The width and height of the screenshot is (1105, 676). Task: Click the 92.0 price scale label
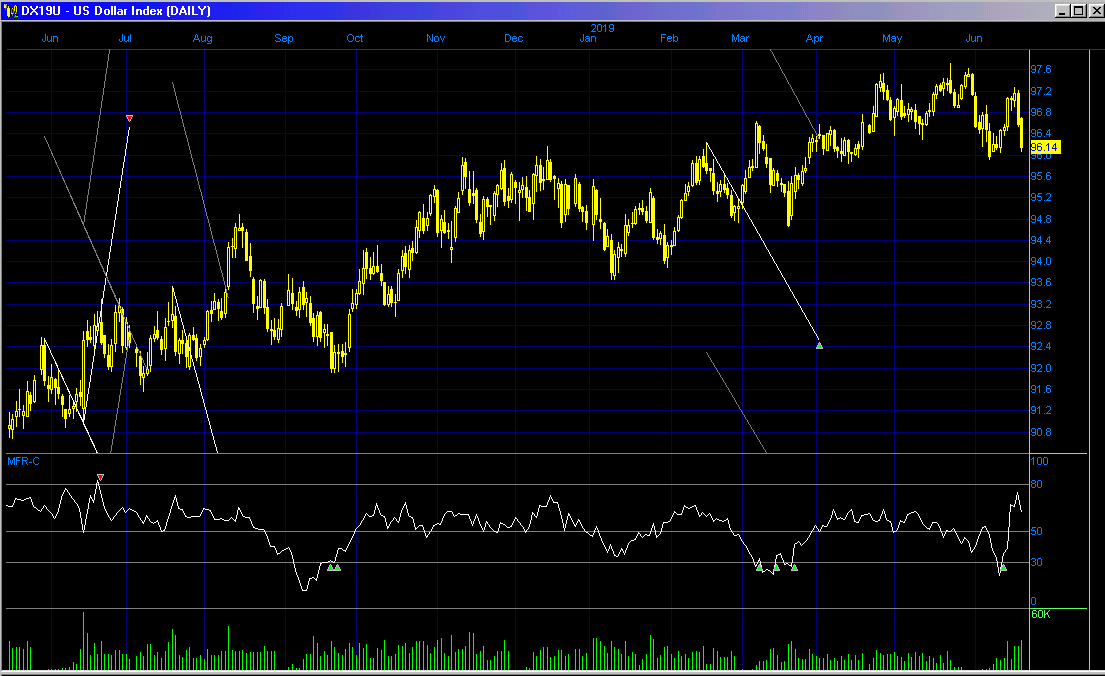click(1041, 368)
